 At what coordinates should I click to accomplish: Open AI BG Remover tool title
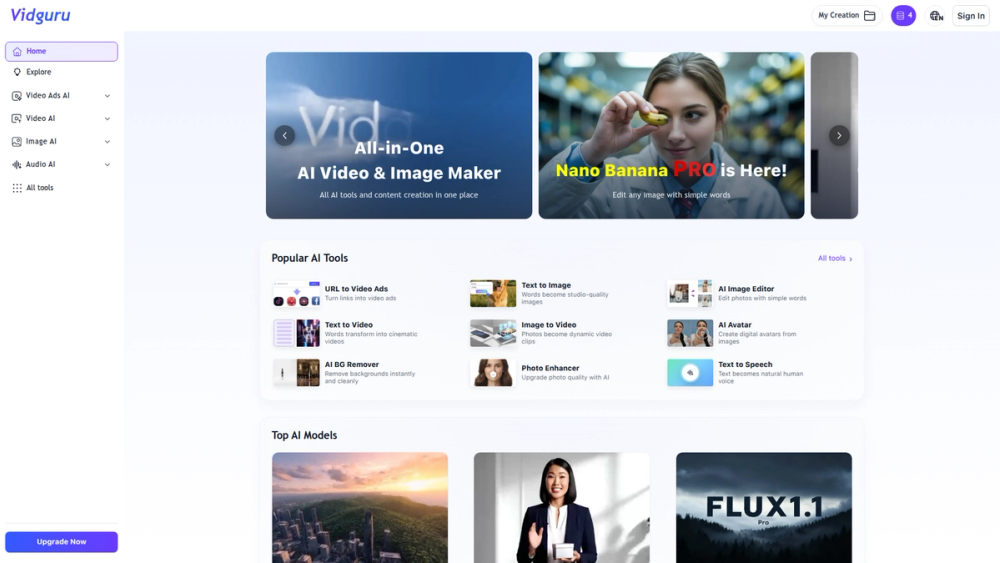(x=351, y=364)
